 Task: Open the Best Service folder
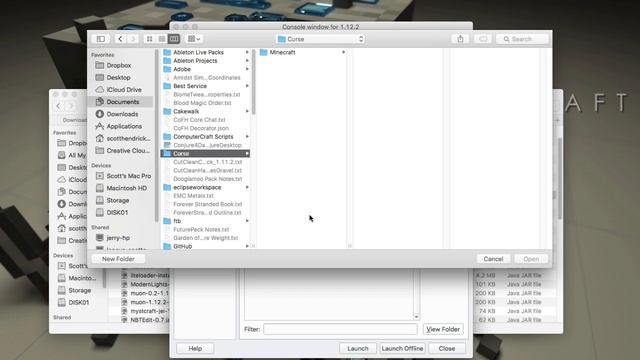(190, 86)
